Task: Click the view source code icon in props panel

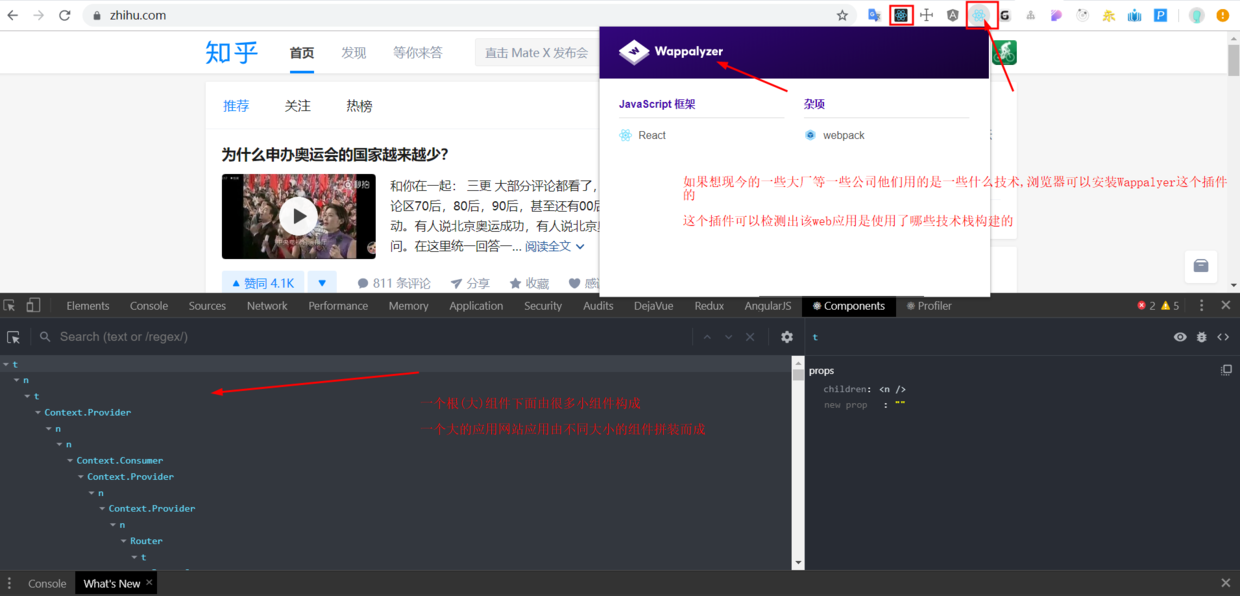Action: [x=1223, y=337]
